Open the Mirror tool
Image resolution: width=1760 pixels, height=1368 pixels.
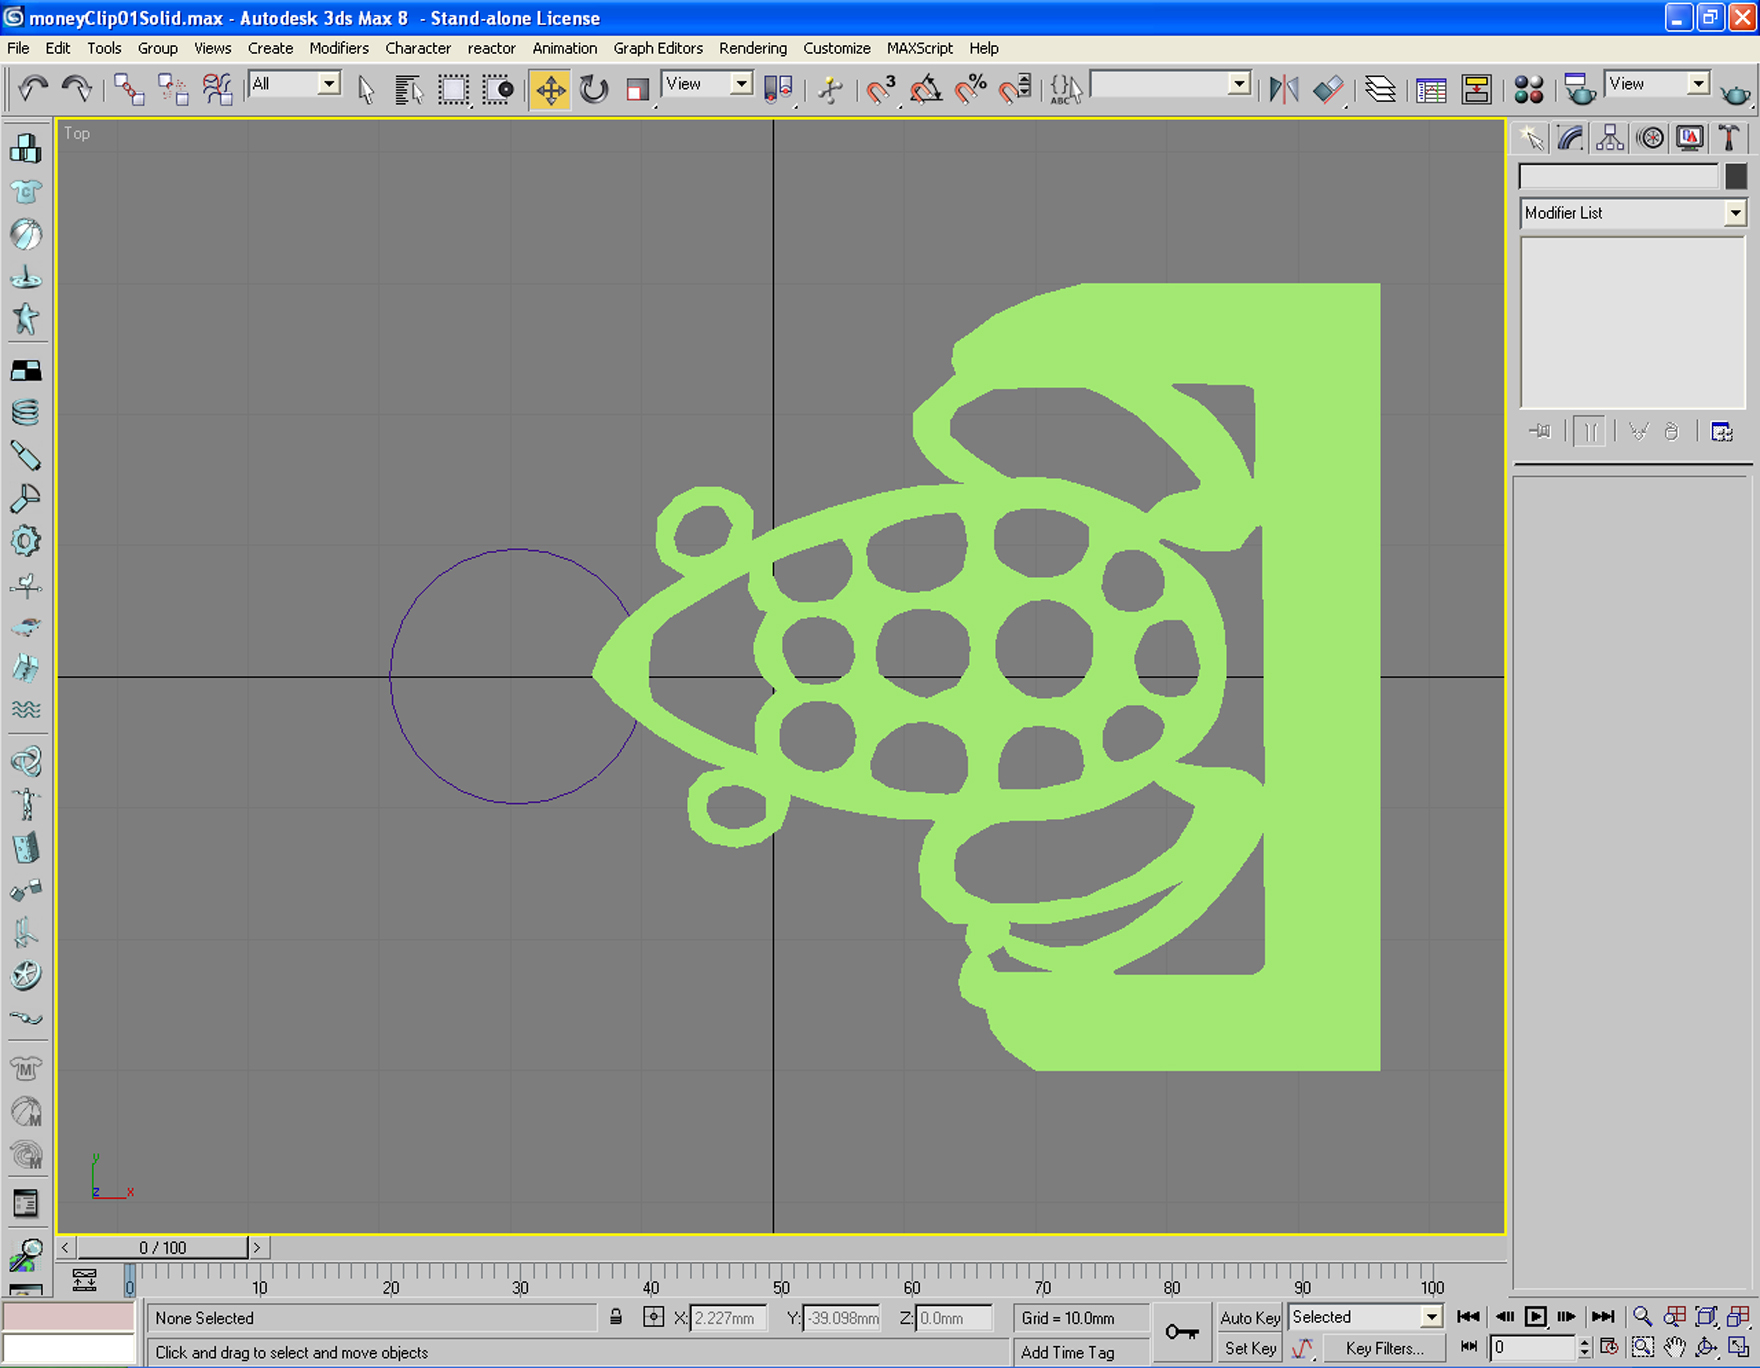pyautogui.click(x=1283, y=89)
